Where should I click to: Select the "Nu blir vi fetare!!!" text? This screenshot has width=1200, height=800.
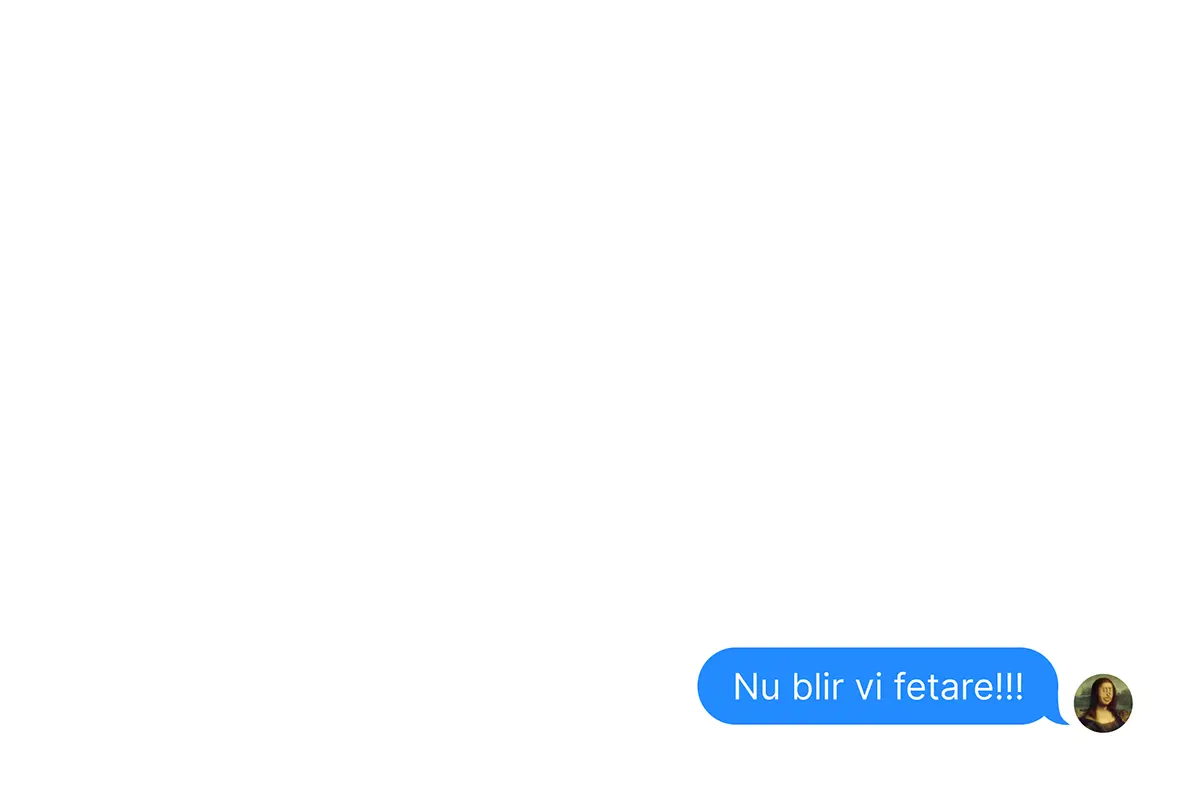[x=879, y=686]
